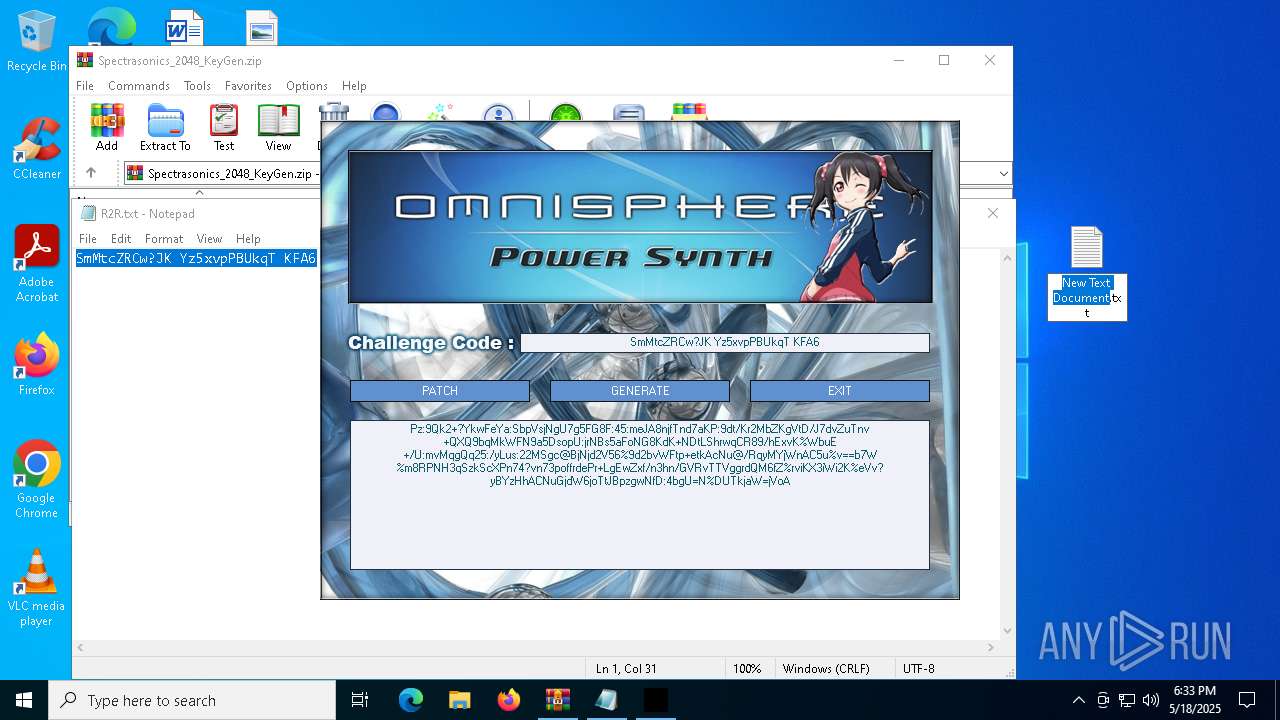The image size is (1280, 720).
Task: Select the Recycle Bin desktop icon
Action: (x=36, y=42)
